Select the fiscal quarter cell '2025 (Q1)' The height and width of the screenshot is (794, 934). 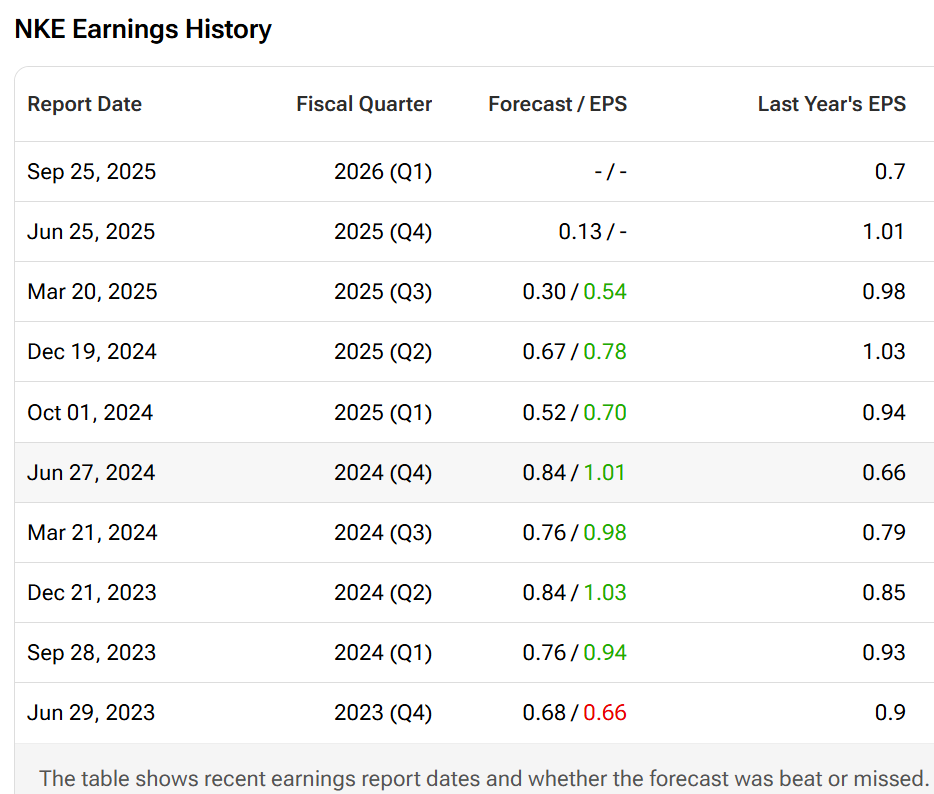[383, 413]
